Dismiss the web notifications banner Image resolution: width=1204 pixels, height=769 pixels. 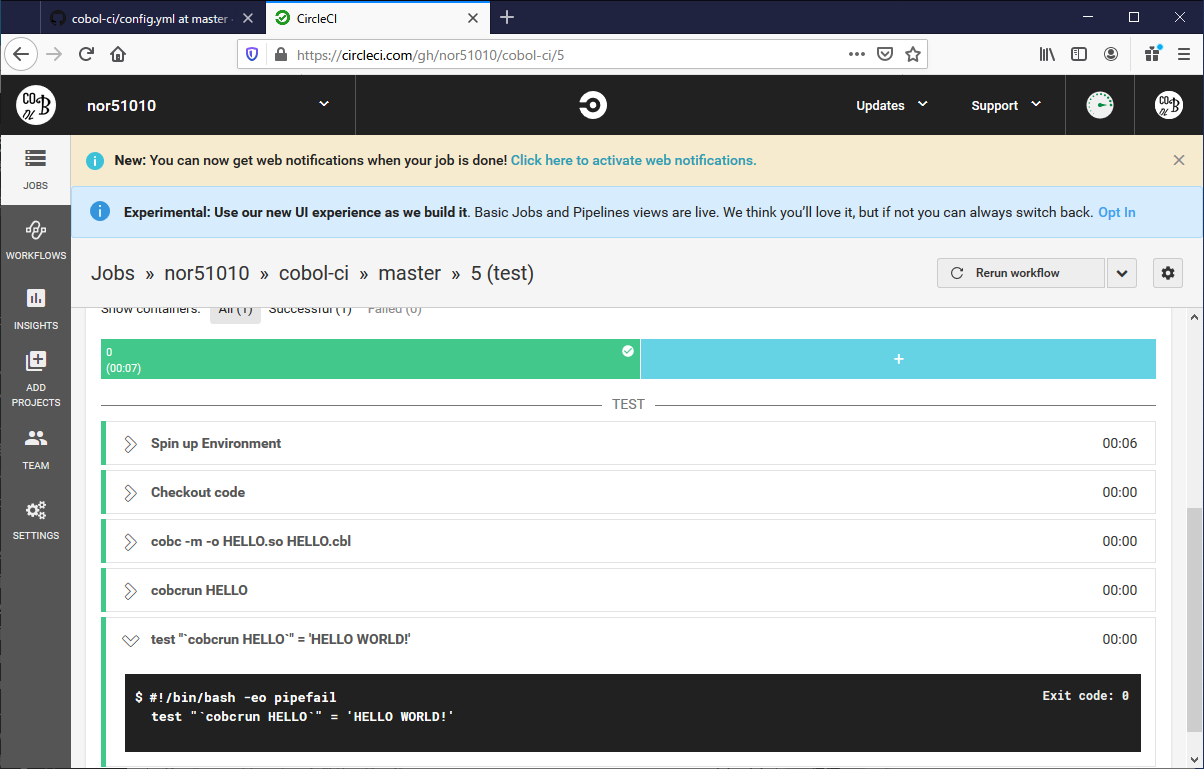(1179, 160)
